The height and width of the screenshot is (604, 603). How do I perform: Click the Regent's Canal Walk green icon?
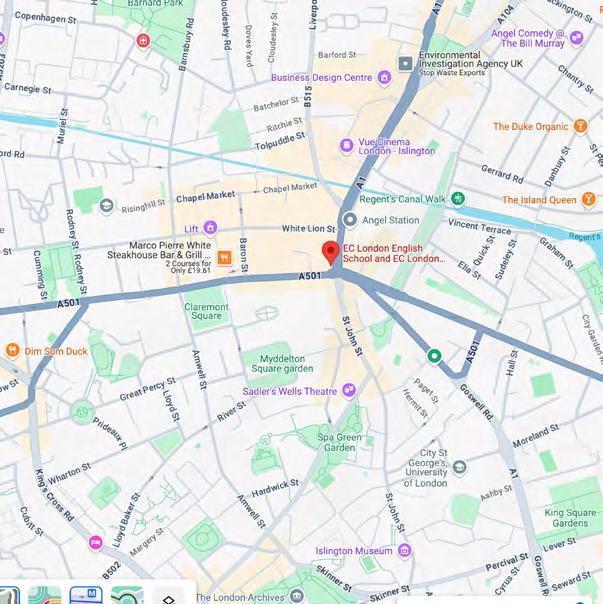[x=458, y=199]
